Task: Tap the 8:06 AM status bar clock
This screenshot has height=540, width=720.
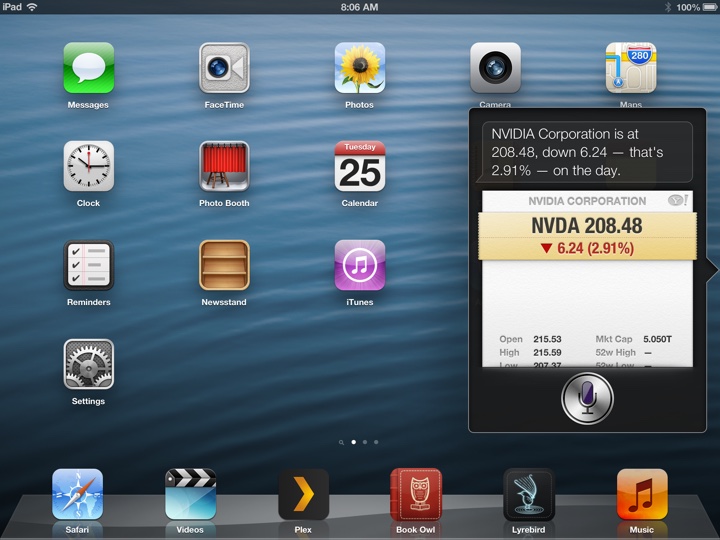Action: coord(360,7)
